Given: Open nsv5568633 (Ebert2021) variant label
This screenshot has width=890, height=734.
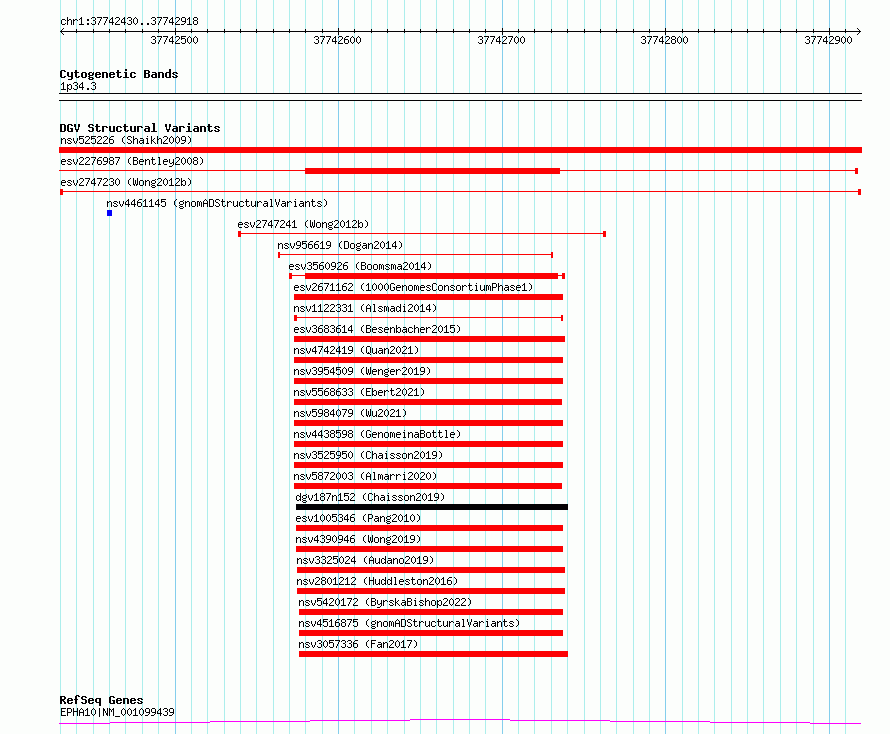Looking at the screenshot, I should point(359,392).
